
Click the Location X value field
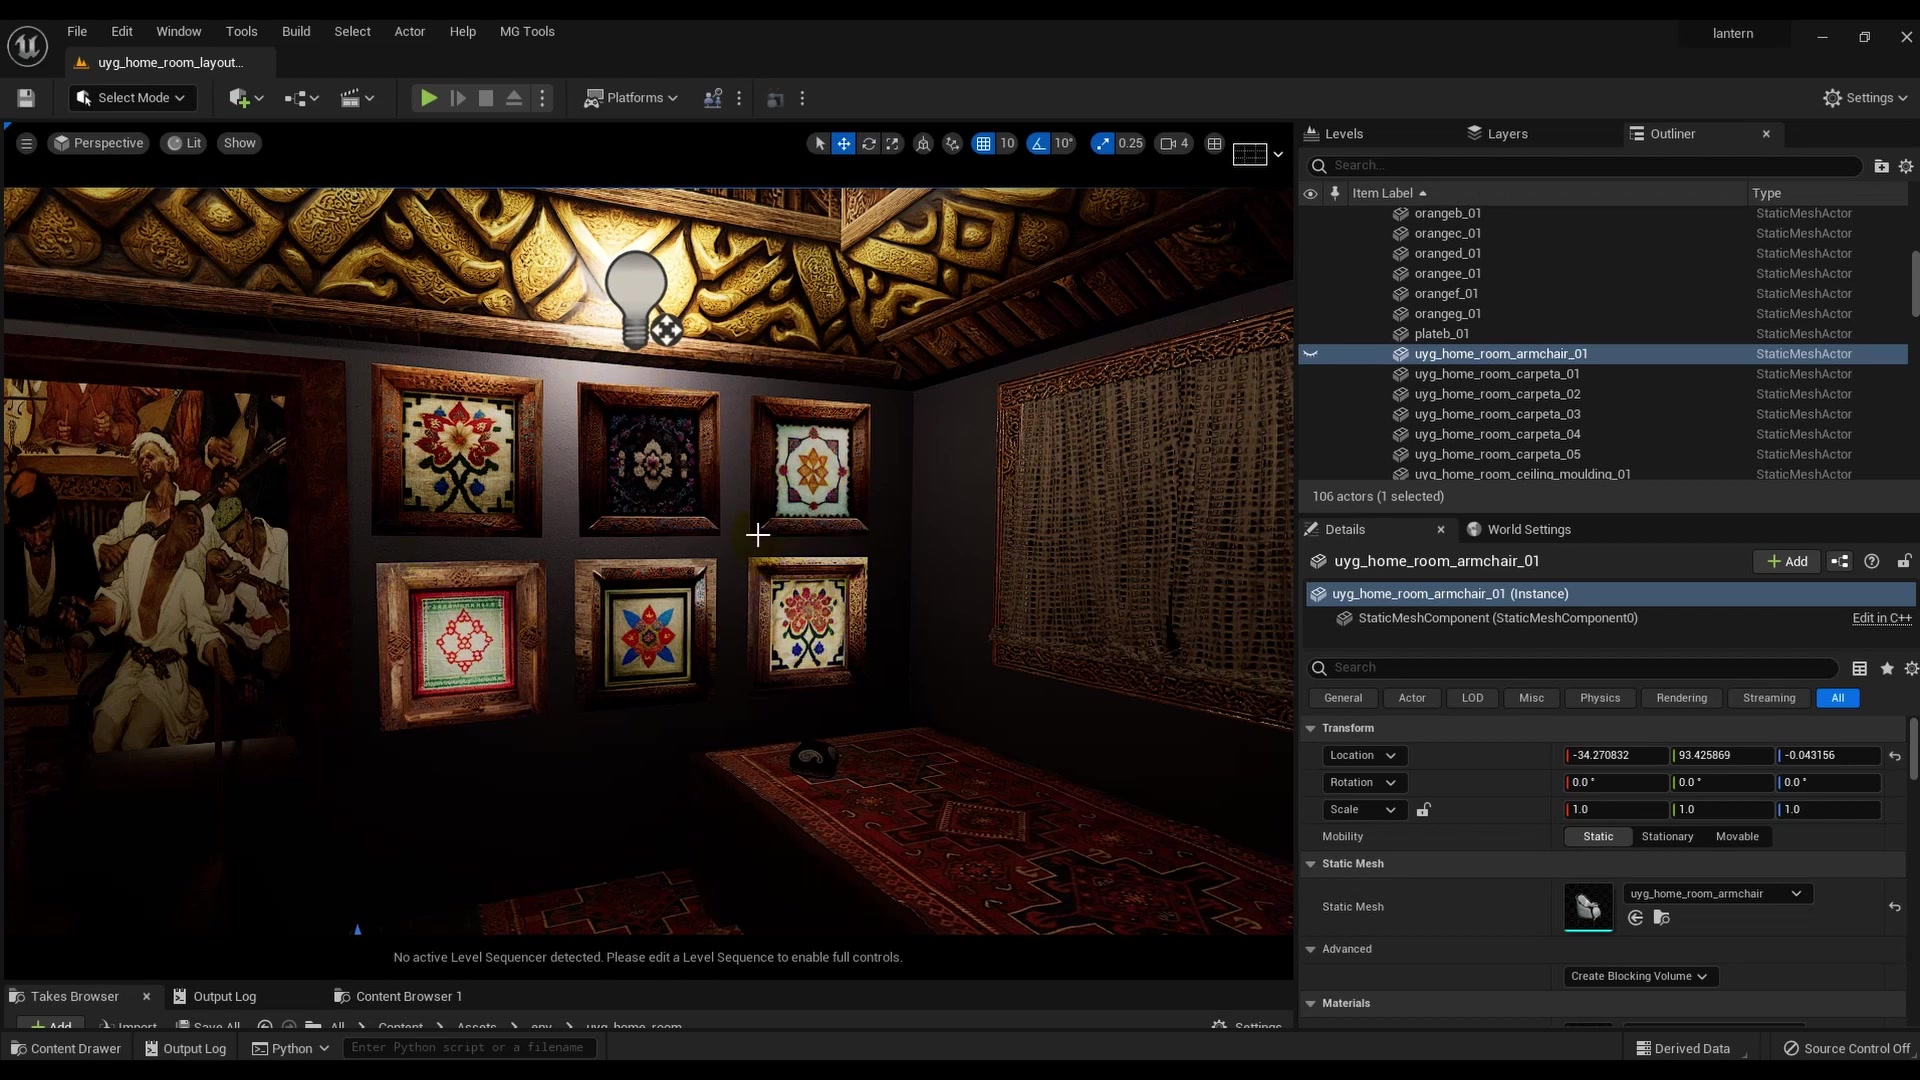(x=1616, y=756)
